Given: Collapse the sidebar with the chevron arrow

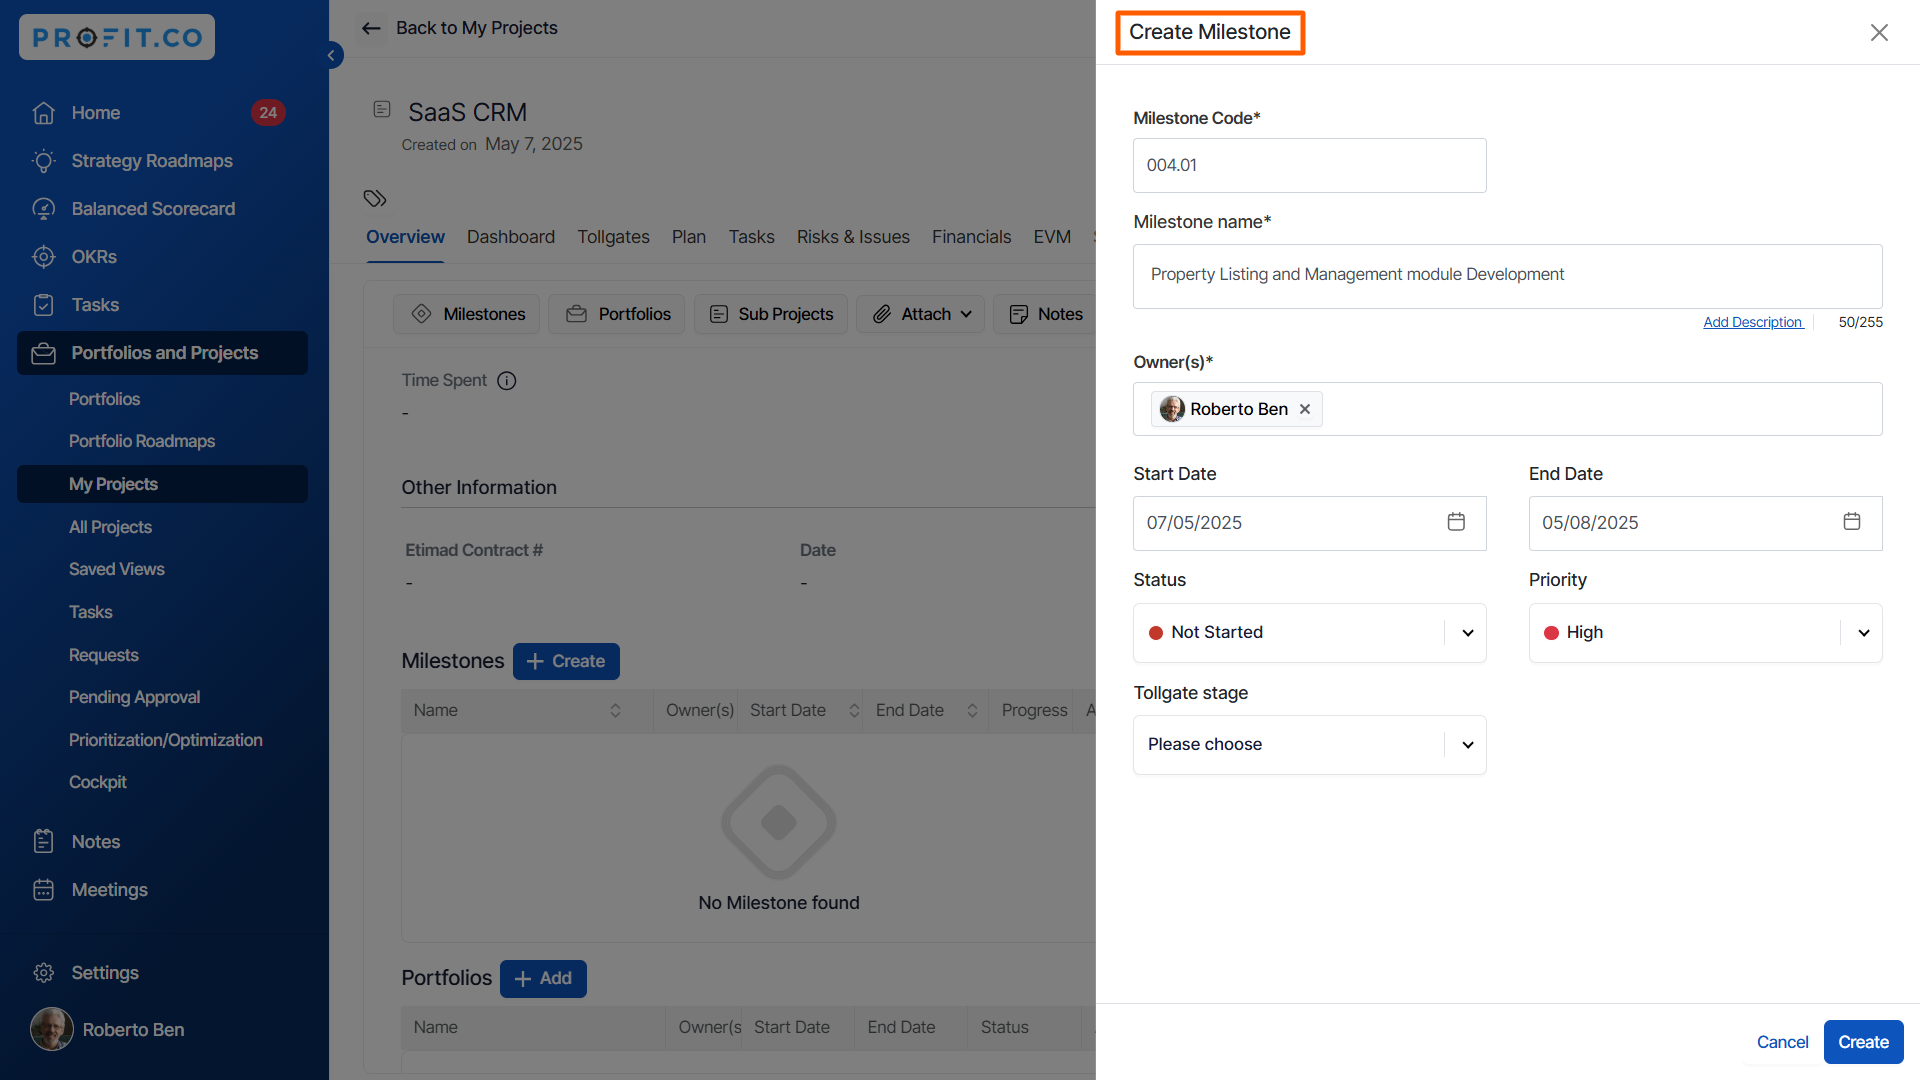Looking at the screenshot, I should [x=331, y=56].
